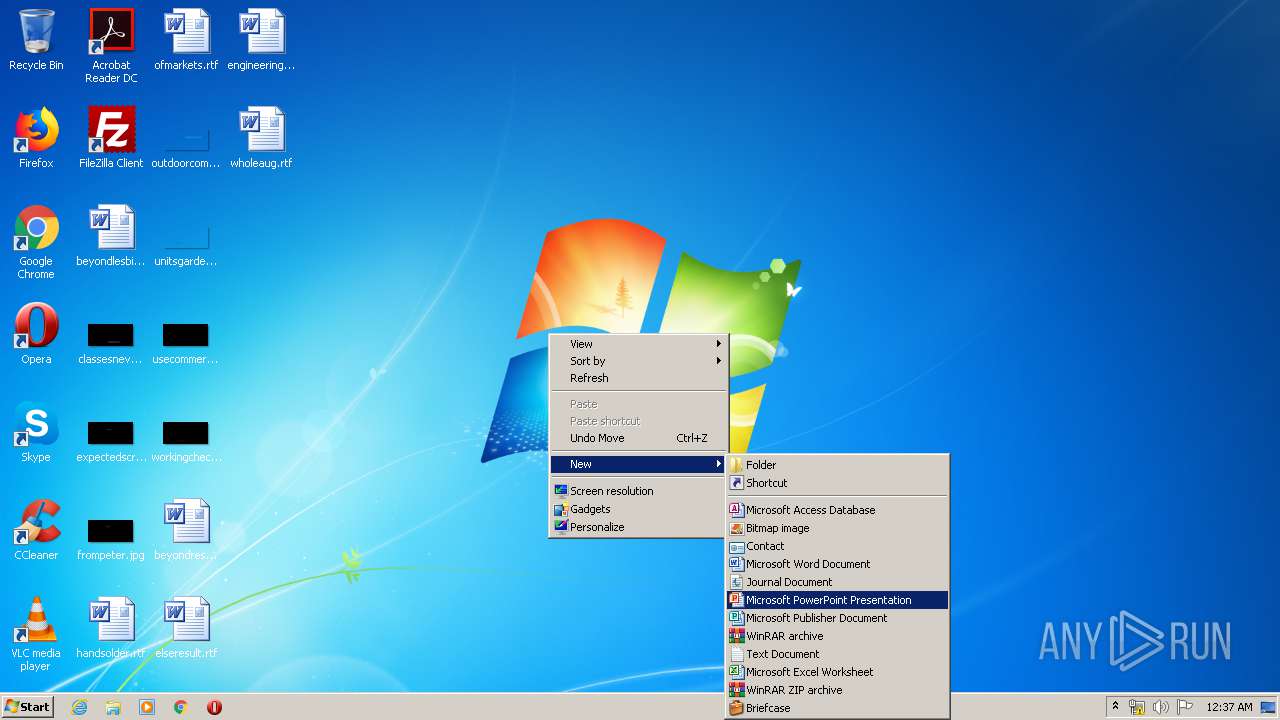The width and height of the screenshot is (1280, 720).
Task: Create a new Microsoft PowerPoint Presentation
Action: point(837,600)
